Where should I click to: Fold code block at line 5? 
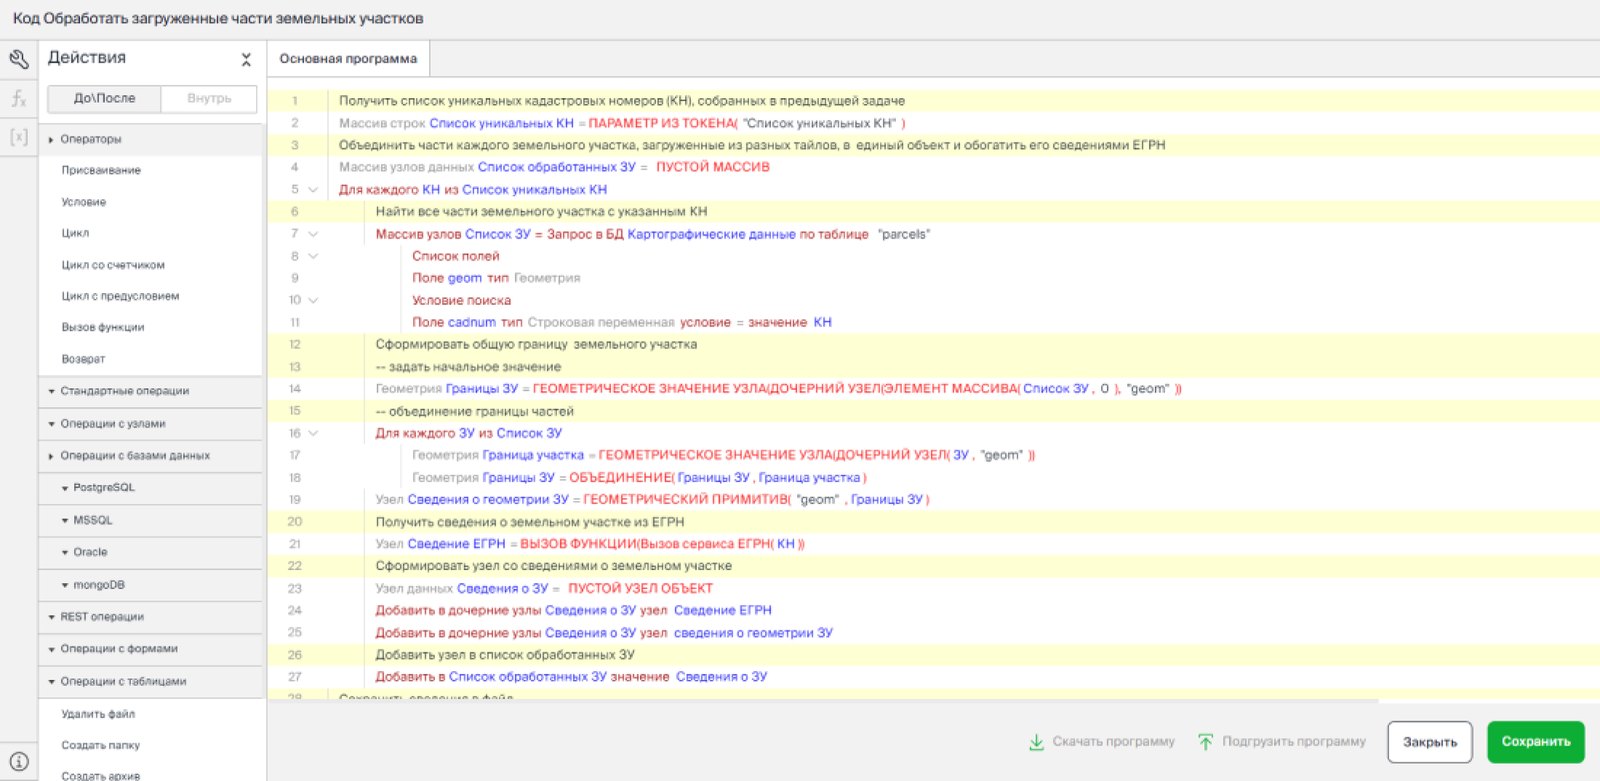(x=313, y=190)
